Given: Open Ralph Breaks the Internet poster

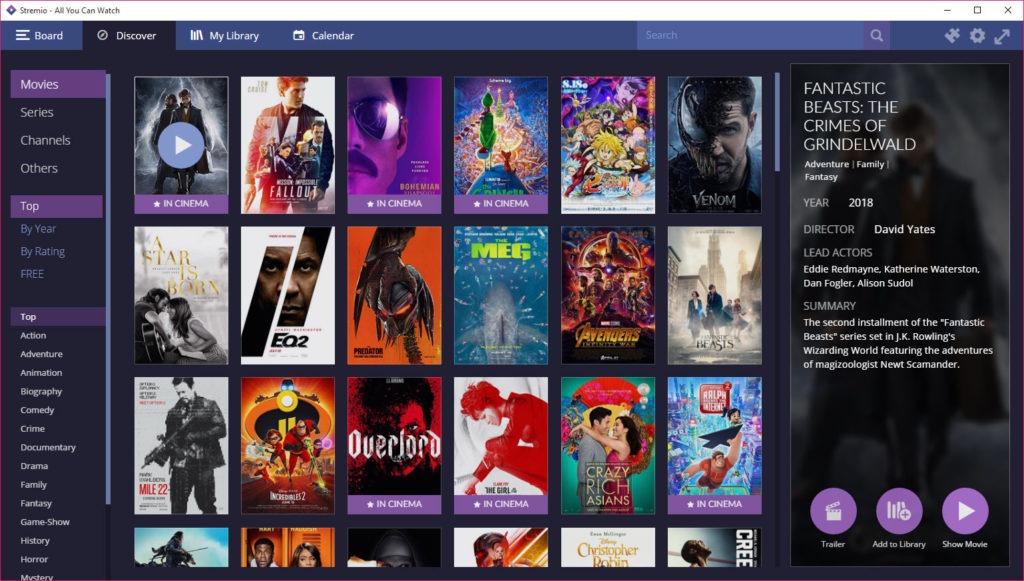Looking at the screenshot, I should click(x=714, y=445).
